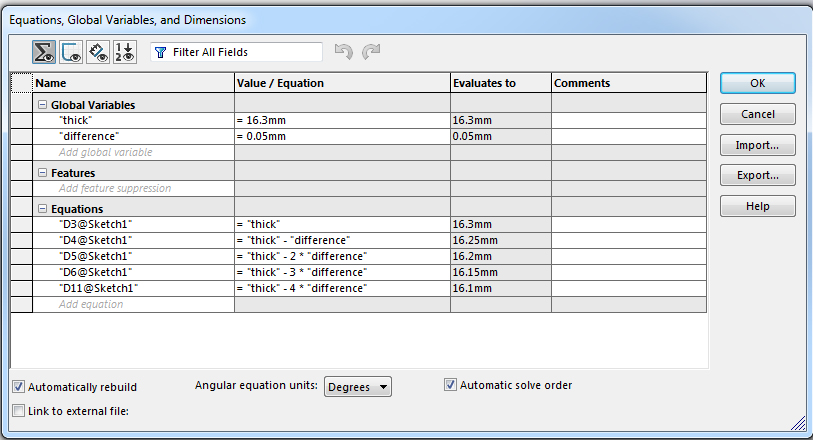Click the filter funnel icon
813x440 pixels.
coord(161,52)
